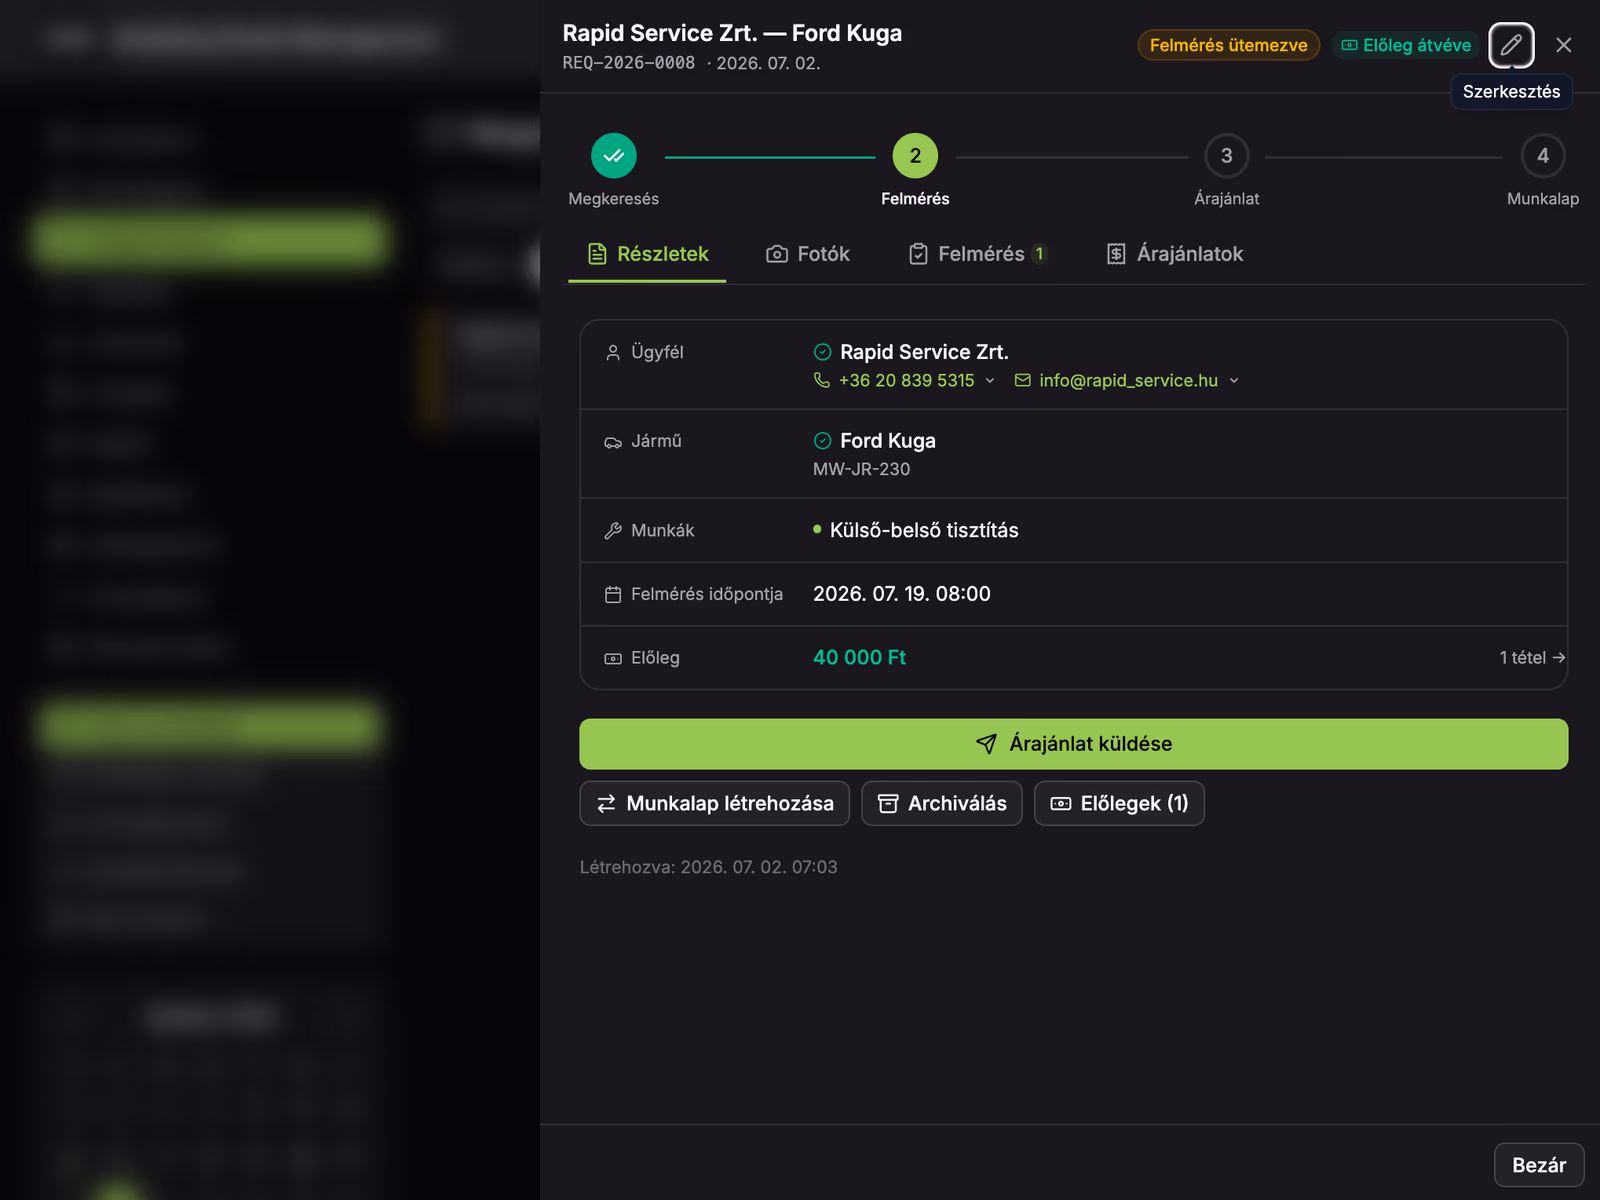The height and width of the screenshot is (1200, 1600).
Task: Open the Felmérés tab with badge 1
Action: [x=978, y=254]
